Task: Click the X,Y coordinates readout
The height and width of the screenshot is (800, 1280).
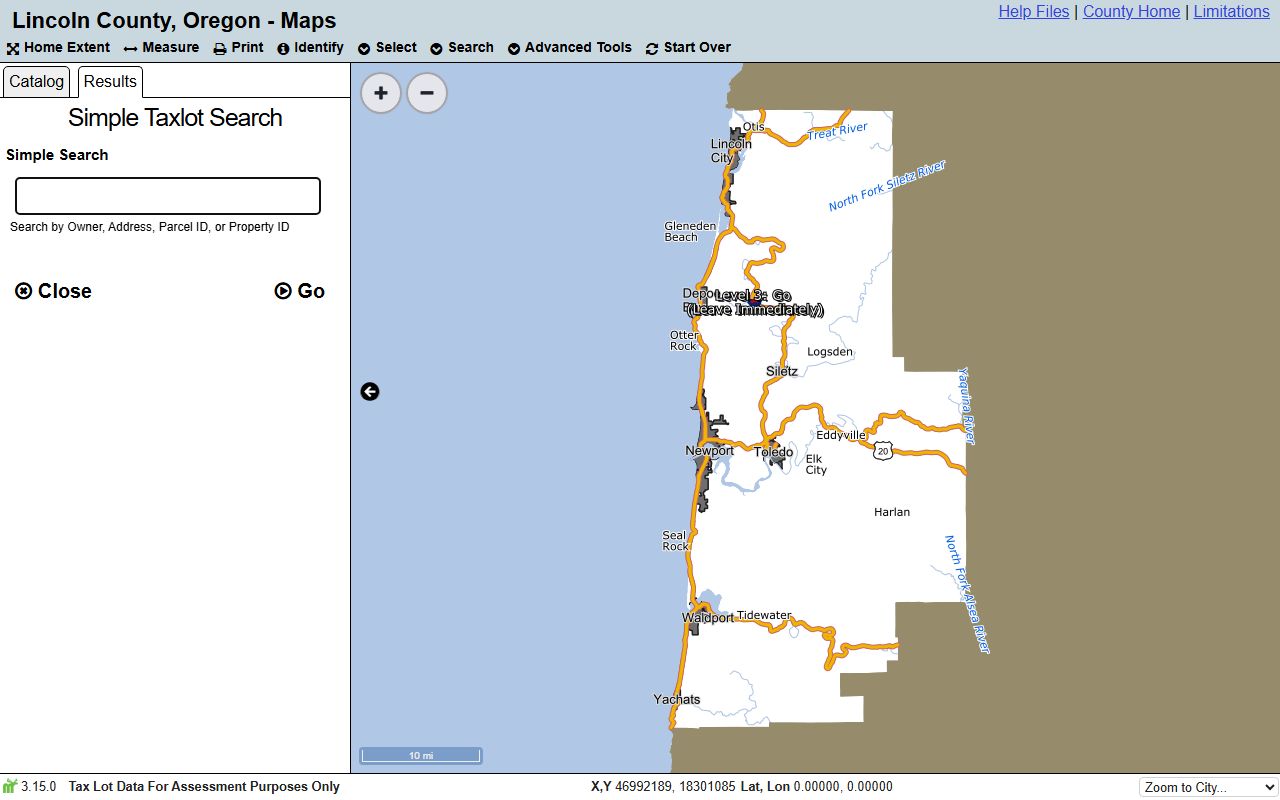Action: coord(663,787)
